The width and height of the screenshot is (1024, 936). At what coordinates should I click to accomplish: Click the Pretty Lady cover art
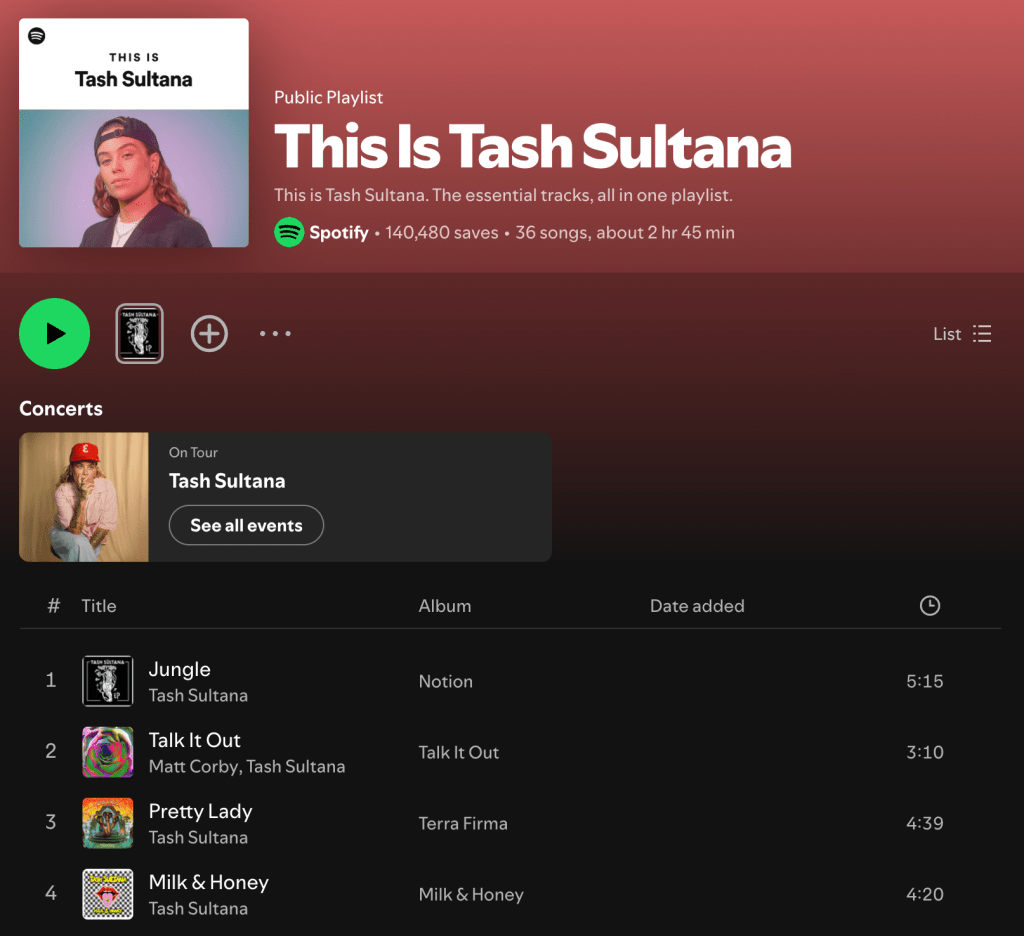coord(108,823)
